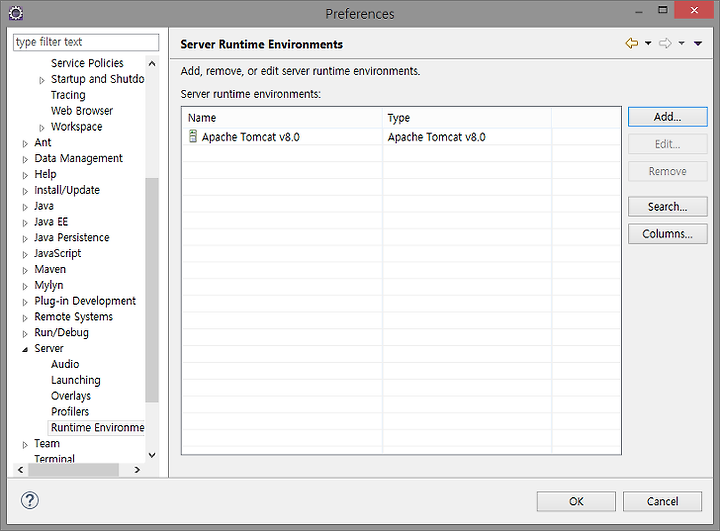Viewport: 720px width, 531px height.
Task: Expand the Run/Debug node
Action: pyautogui.click(x=25, y=333)
